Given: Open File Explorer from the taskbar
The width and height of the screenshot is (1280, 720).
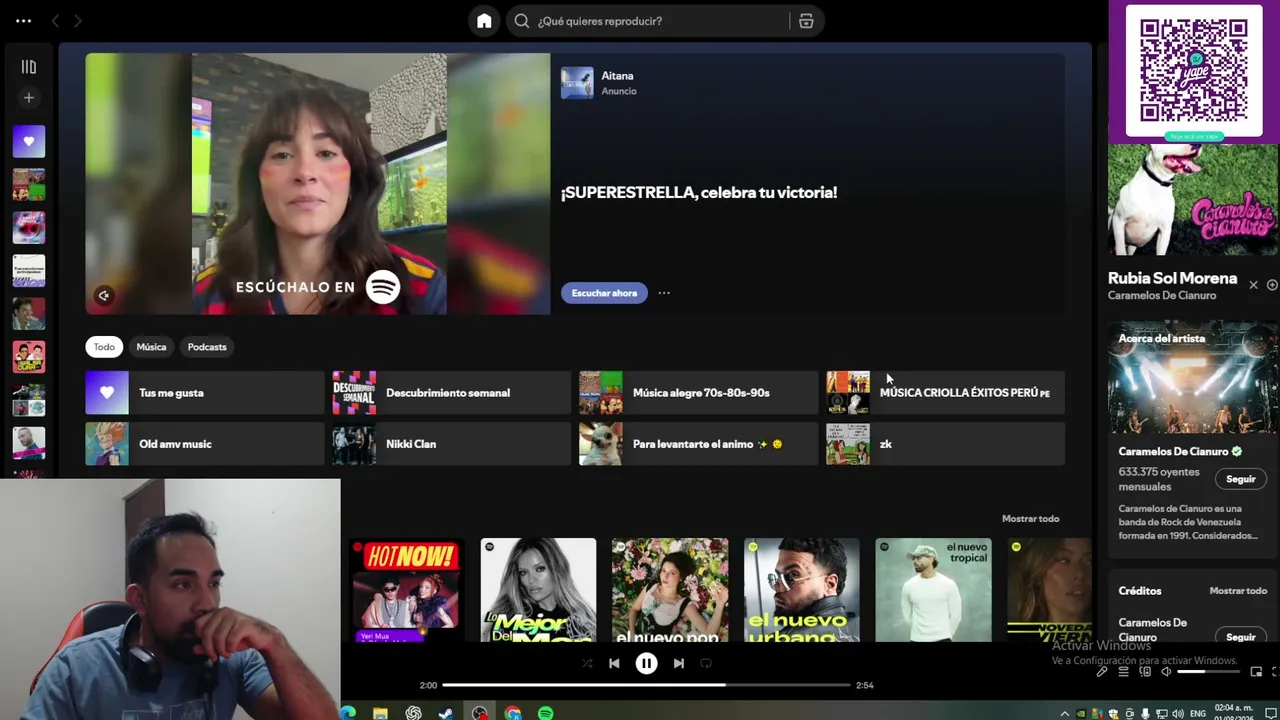Looking at the screenshot, I should pyautogui.click(x=380, y=713).
